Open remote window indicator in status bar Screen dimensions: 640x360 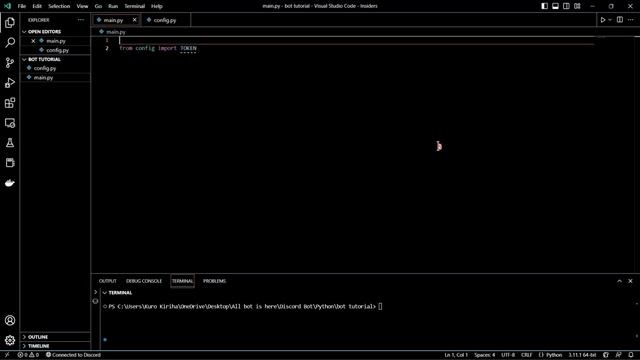(7, 355)
